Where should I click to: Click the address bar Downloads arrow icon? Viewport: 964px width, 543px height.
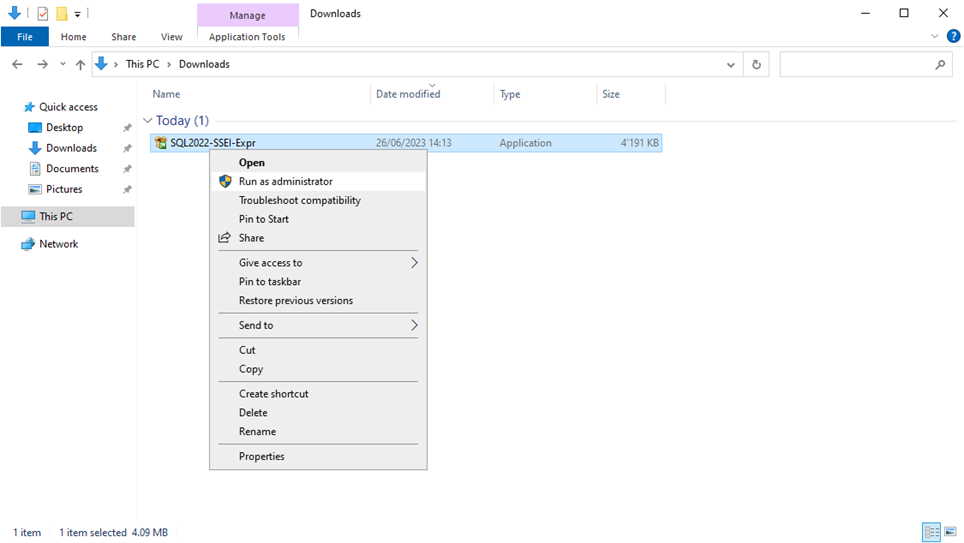tap(101, 63)
